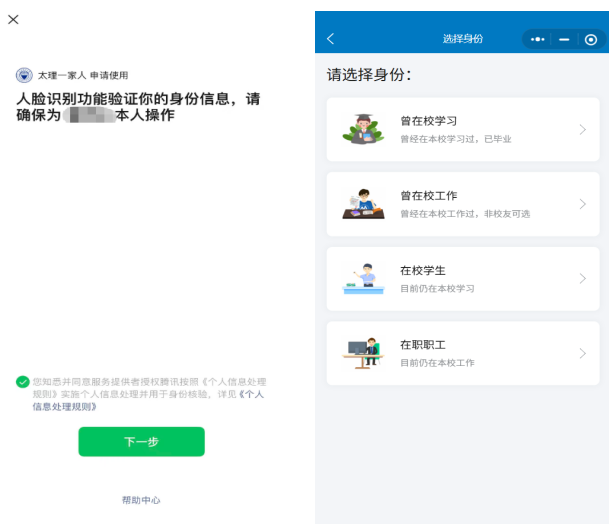Go back using the header back arrow
This screenshot has height=527, width=614.
(x=331, y=39)
